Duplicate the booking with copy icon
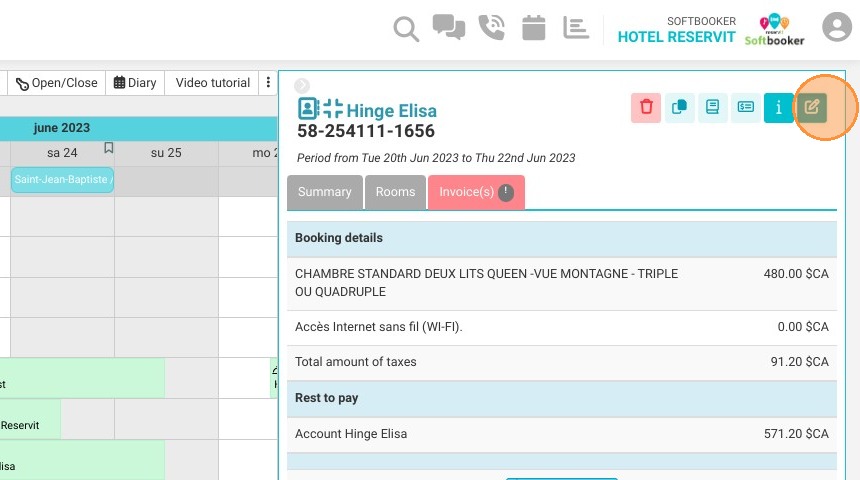The image size is (860, 480). (x=680, y=107)
